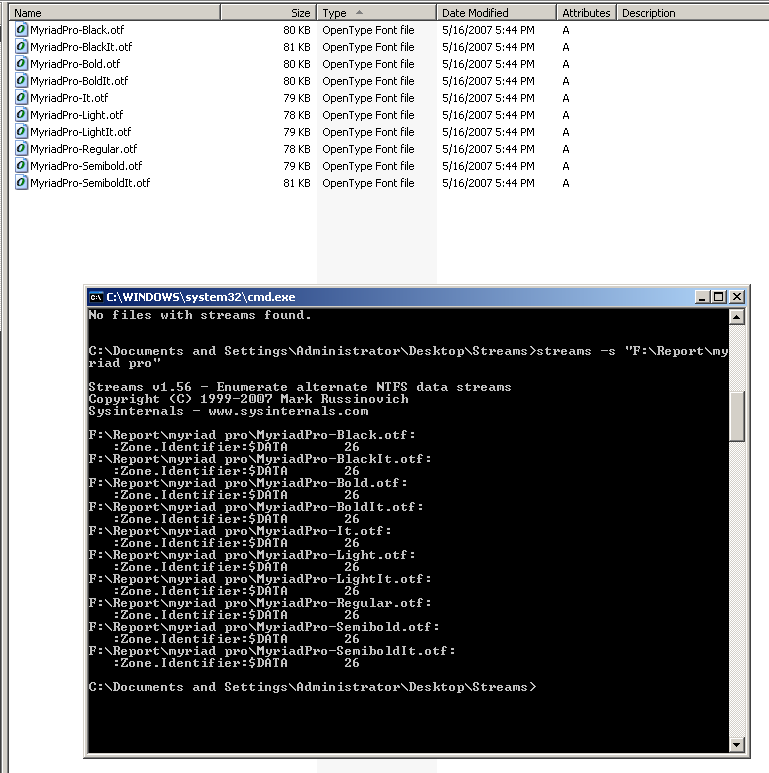Click the Copyright Mark Russinovich line
The height and width of the screenshot is (773, 769).
pyautogui.click(x=248, y=399)
